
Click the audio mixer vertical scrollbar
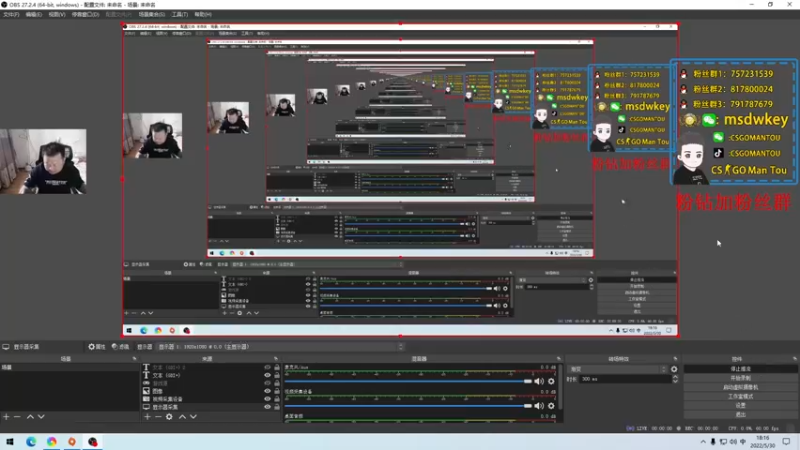coord(560,387)
